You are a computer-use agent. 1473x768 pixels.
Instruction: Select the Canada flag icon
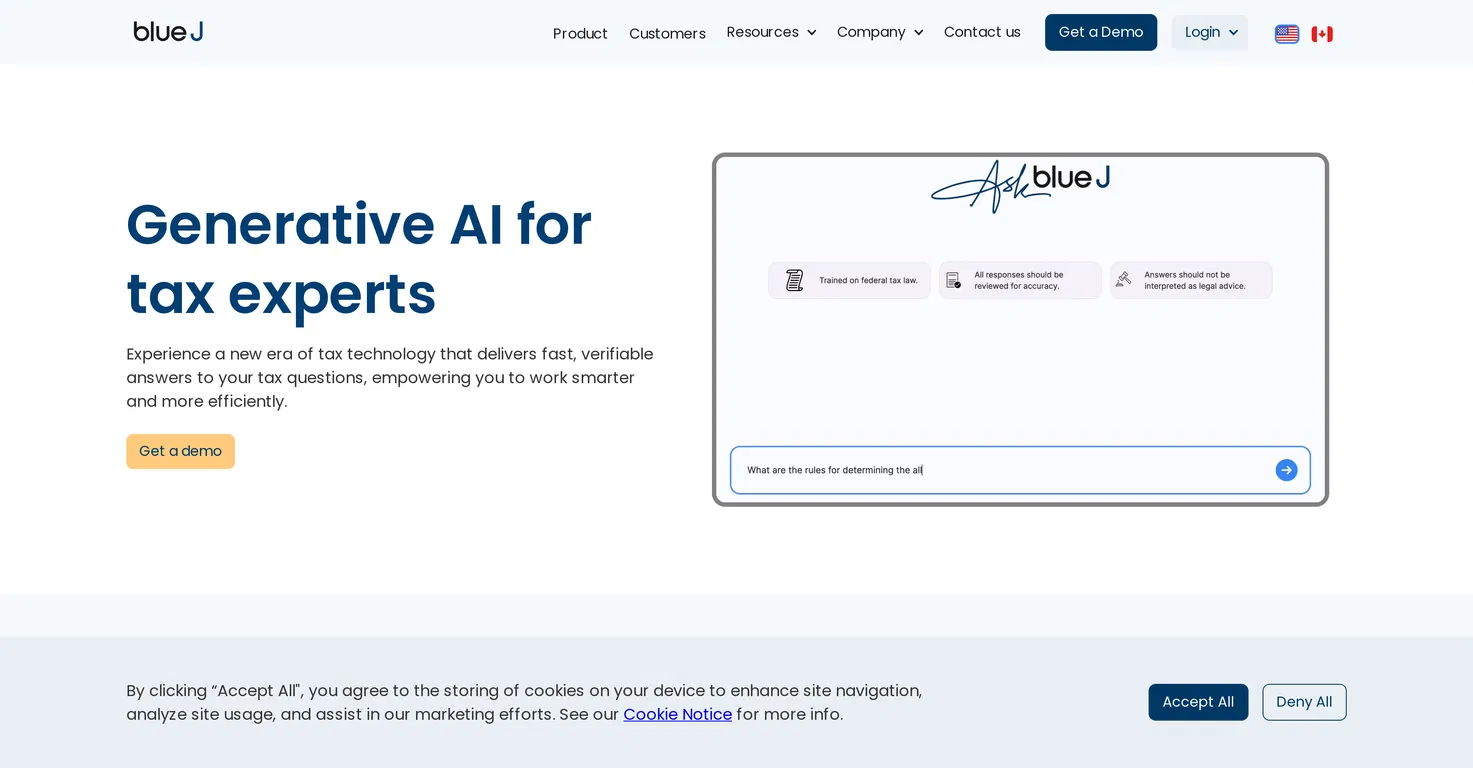tap(1322, 34)
